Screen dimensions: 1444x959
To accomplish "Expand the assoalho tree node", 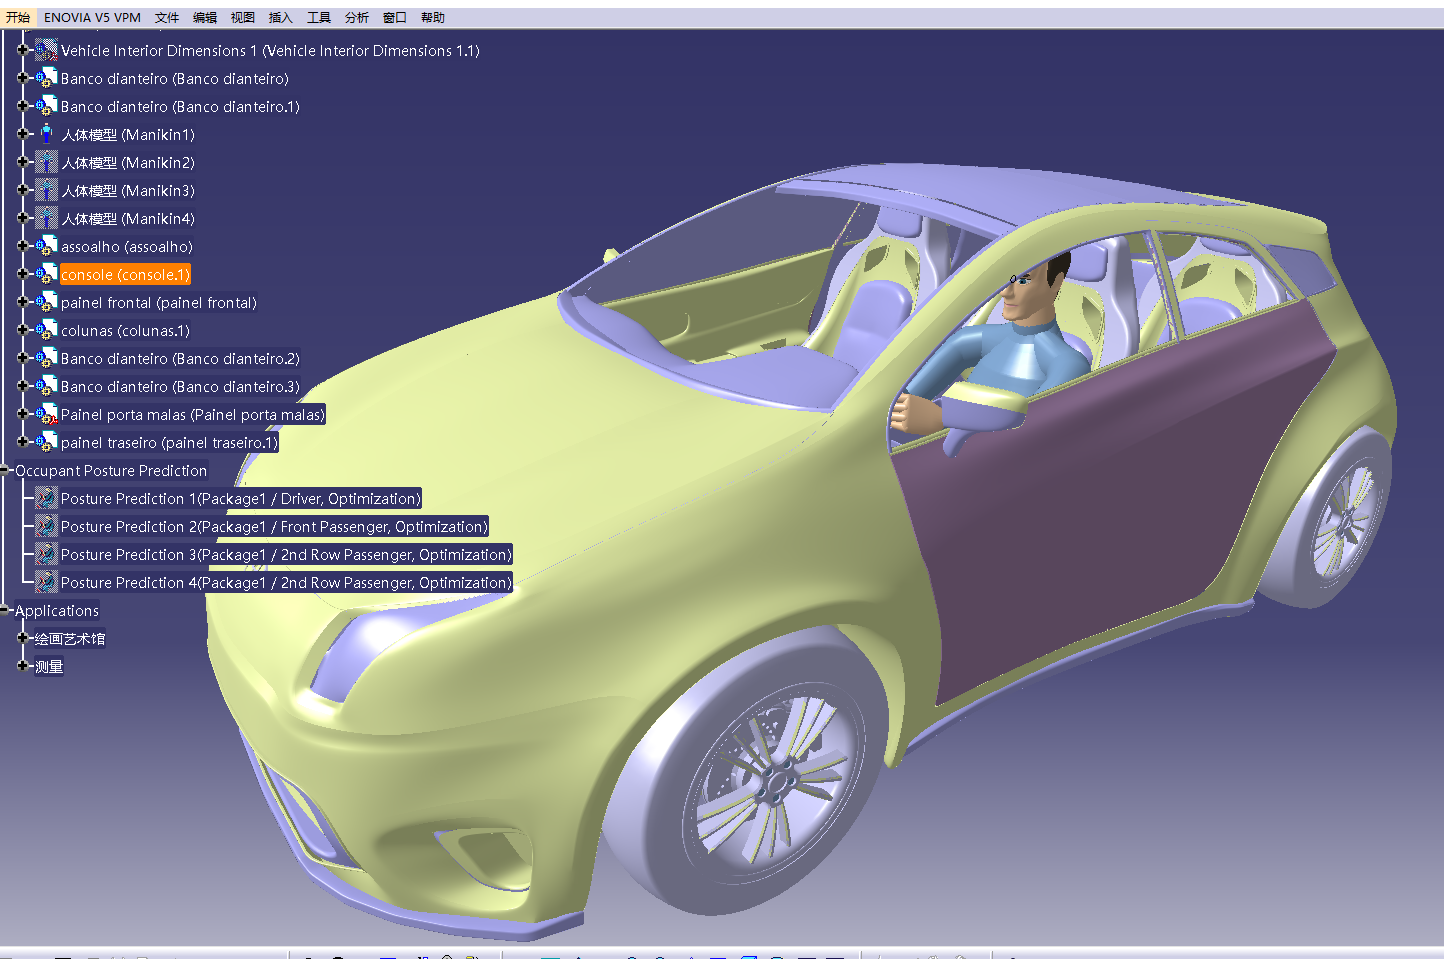I will tap(23, 245).
